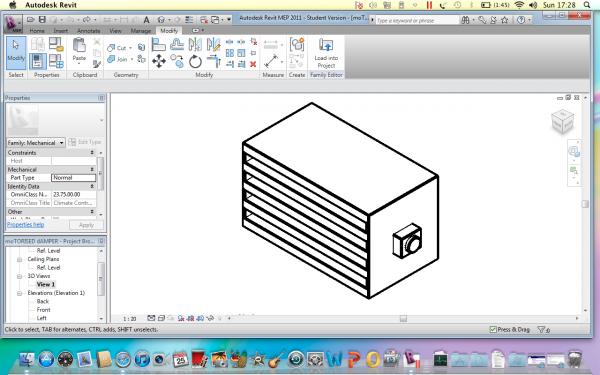Click the Spotlight search icon in menu bar
600x375 pixels.
pos(587,5)
